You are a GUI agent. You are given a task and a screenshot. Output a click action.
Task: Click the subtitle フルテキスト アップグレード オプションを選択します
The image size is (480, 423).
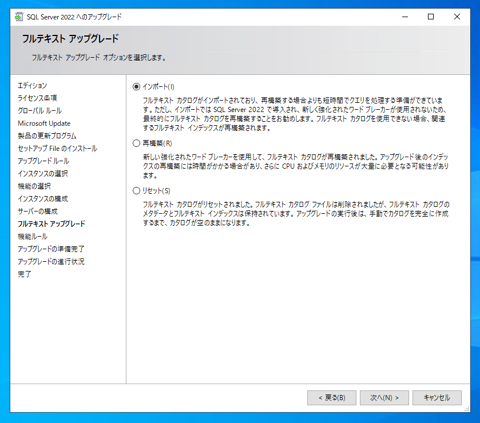tap(99, 58)
